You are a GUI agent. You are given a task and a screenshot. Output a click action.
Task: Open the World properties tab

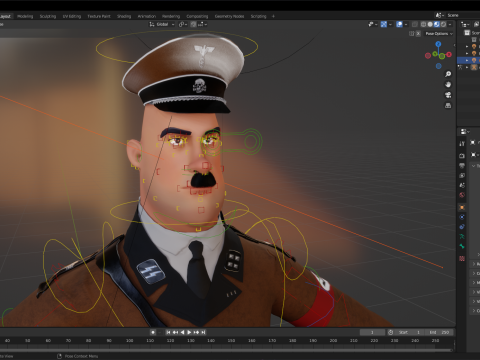point(462,195)
